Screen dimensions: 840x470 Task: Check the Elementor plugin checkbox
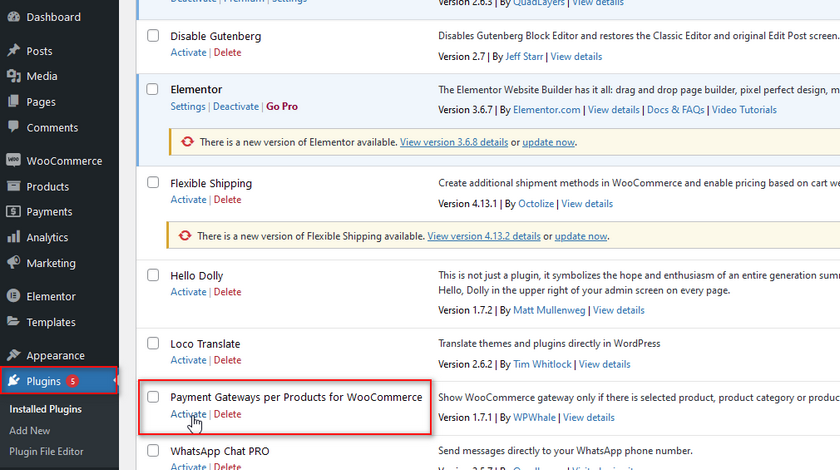click(153, 89)
